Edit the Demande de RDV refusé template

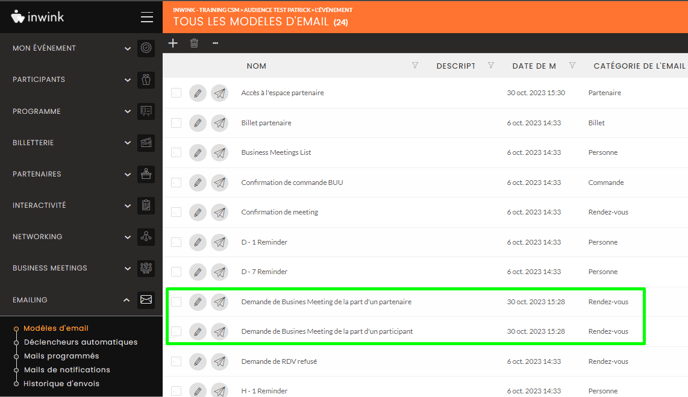(198, 361)
